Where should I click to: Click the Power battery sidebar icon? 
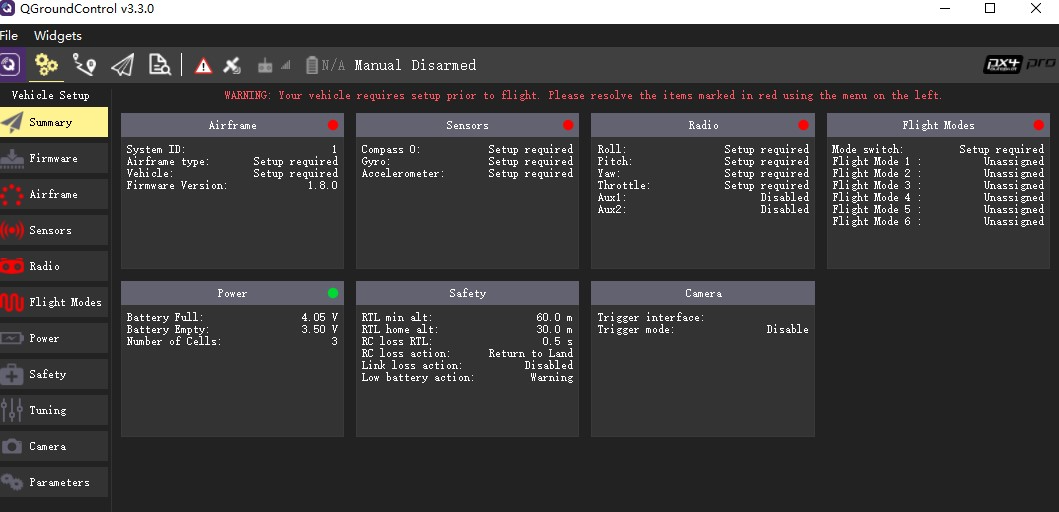[11, 338]
